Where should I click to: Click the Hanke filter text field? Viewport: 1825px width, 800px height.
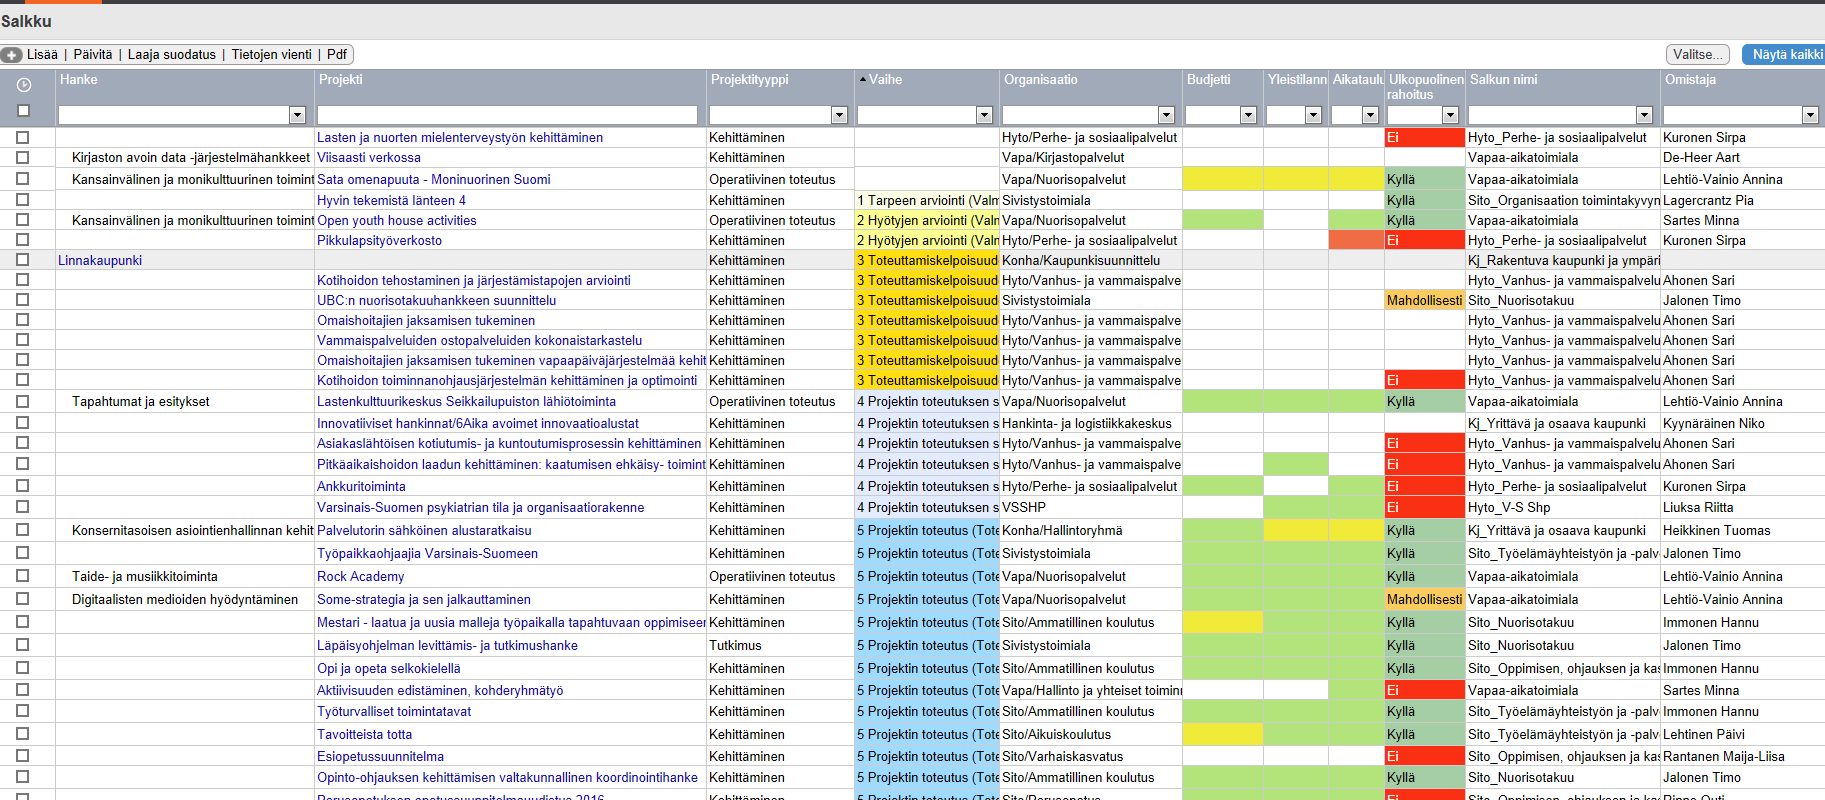174,115
